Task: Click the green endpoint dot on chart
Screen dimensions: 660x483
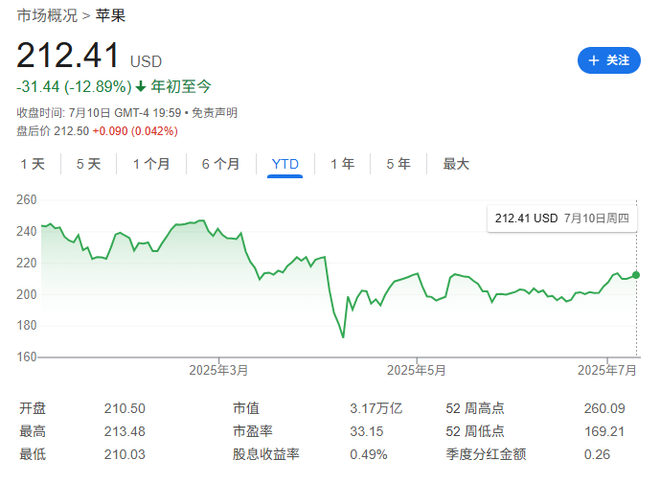Action: (x=637, y=274)
